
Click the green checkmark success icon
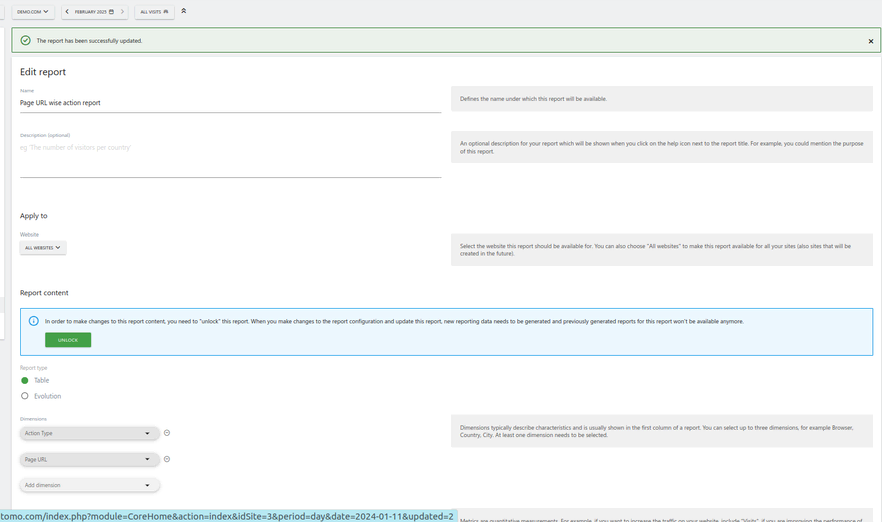25,41
